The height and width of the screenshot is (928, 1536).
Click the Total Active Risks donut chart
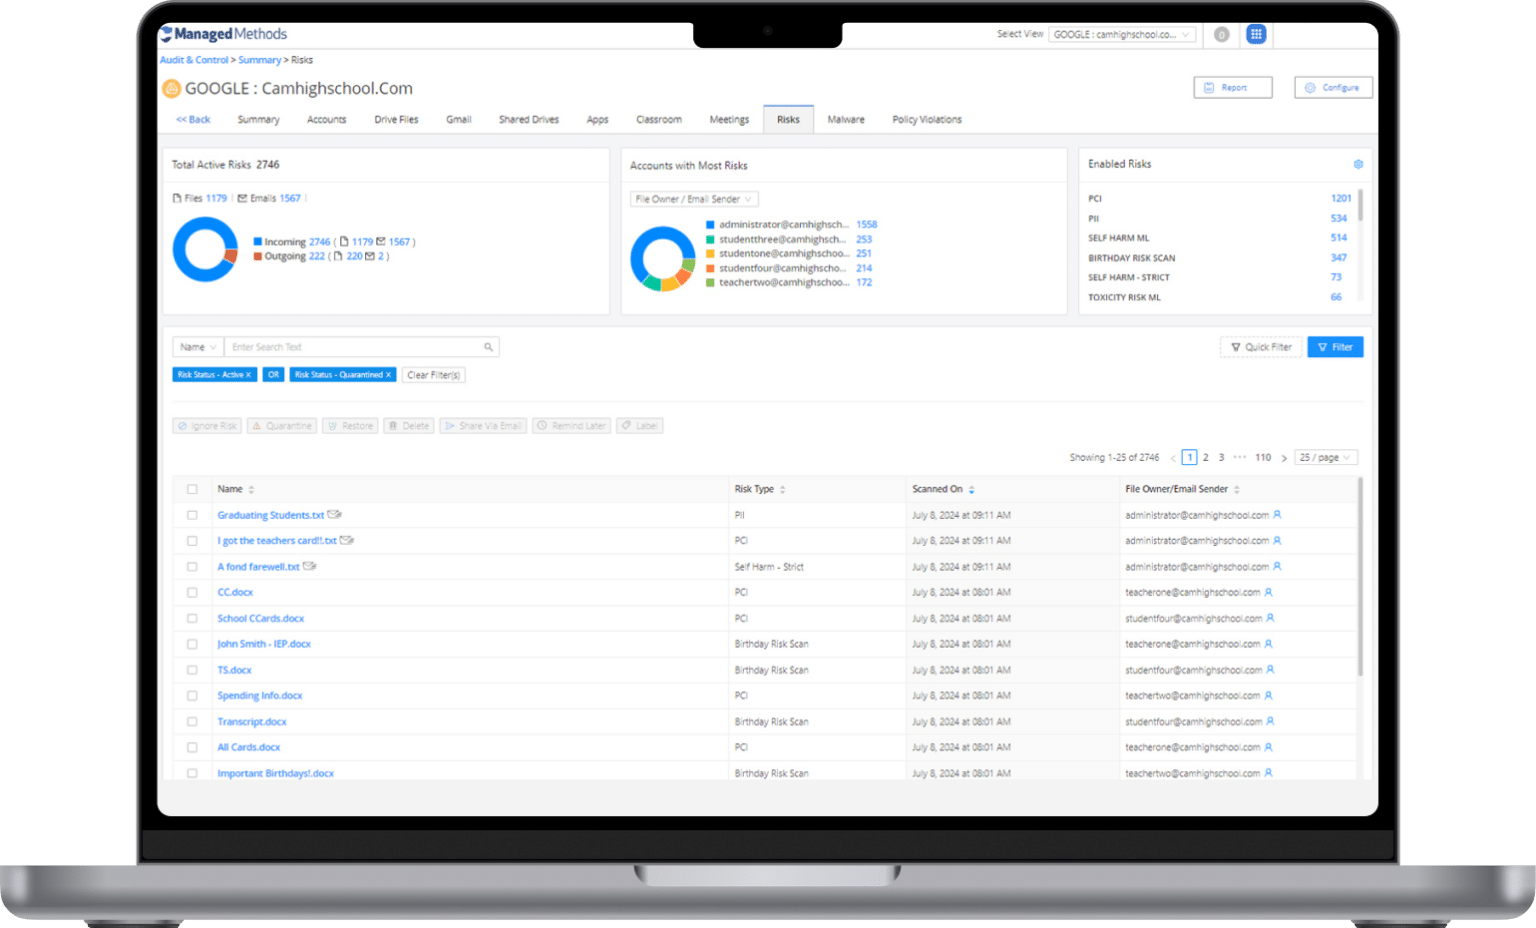pos(205,249)
